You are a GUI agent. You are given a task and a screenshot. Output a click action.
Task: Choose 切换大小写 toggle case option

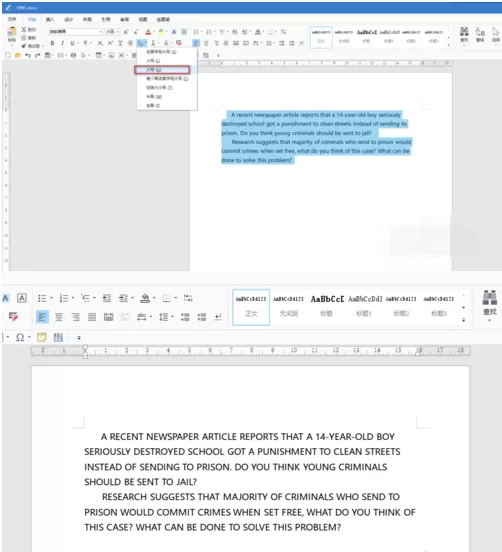tap(167, 87)
